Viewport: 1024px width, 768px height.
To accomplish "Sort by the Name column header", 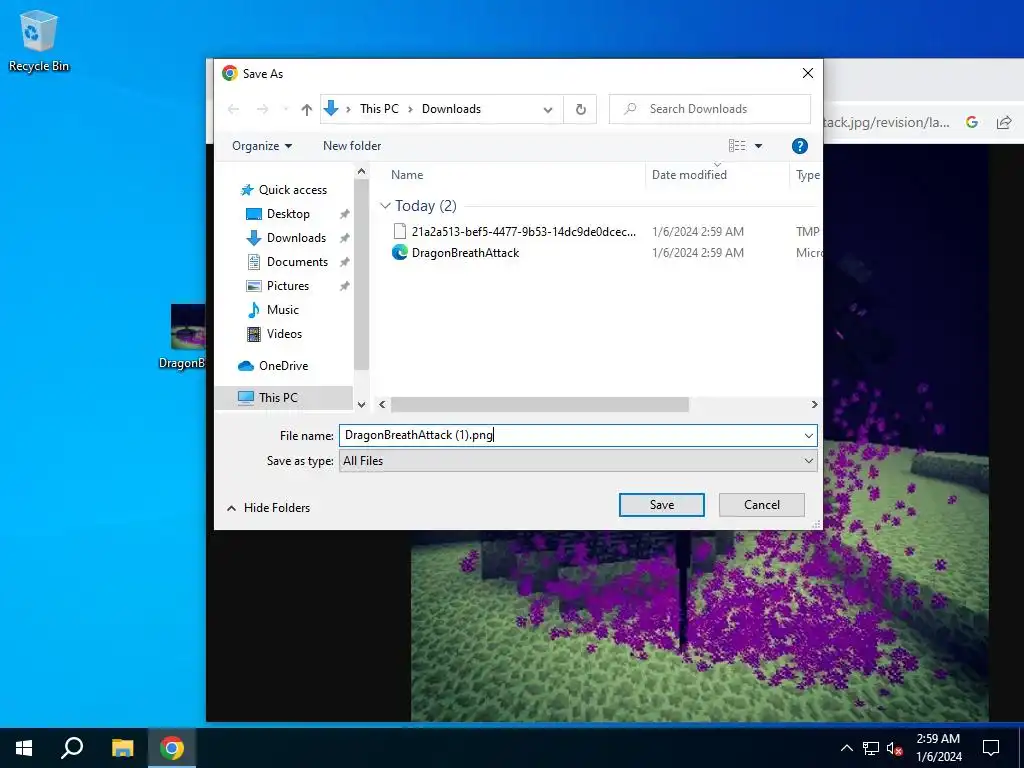I will point(407,174).
